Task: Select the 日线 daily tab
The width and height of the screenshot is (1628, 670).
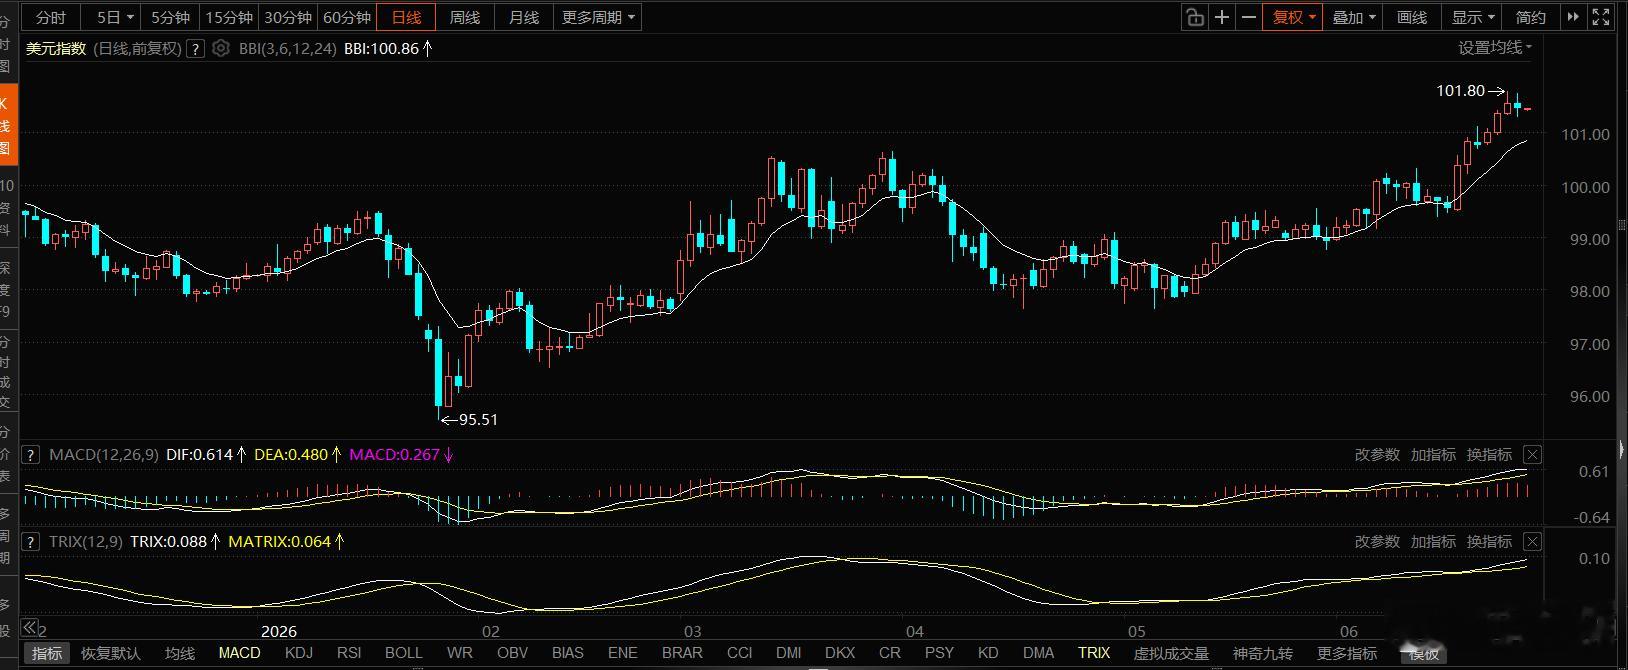Action: pos(407,17)
